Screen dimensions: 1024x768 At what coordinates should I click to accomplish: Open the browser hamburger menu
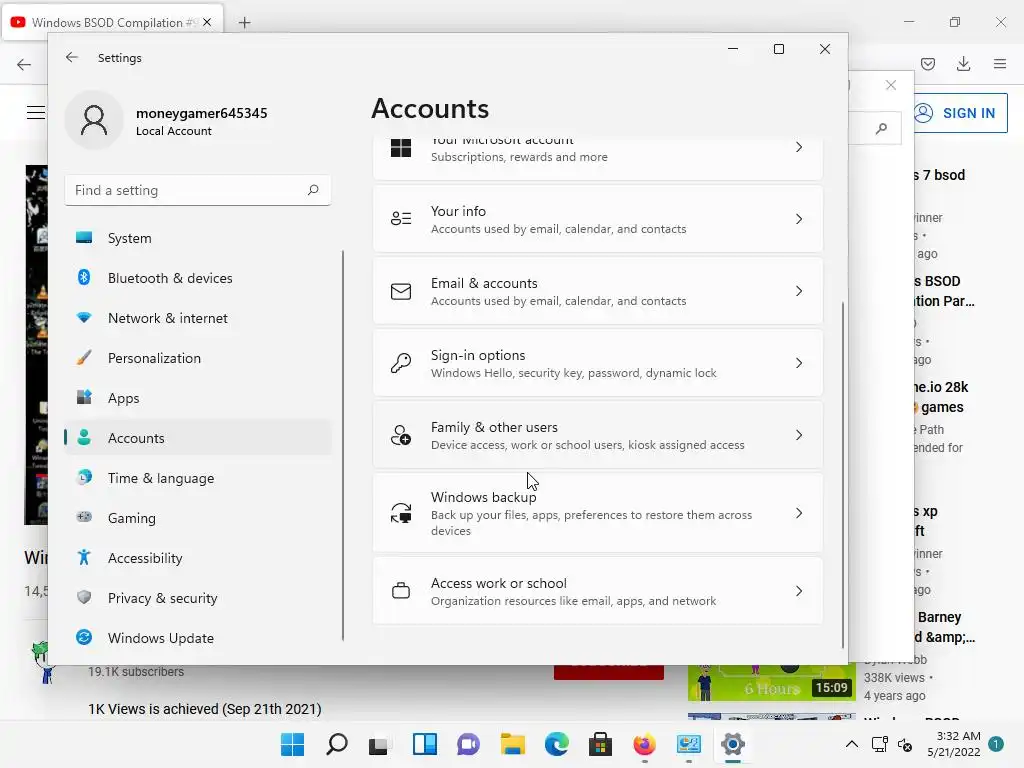(1000, 63)
